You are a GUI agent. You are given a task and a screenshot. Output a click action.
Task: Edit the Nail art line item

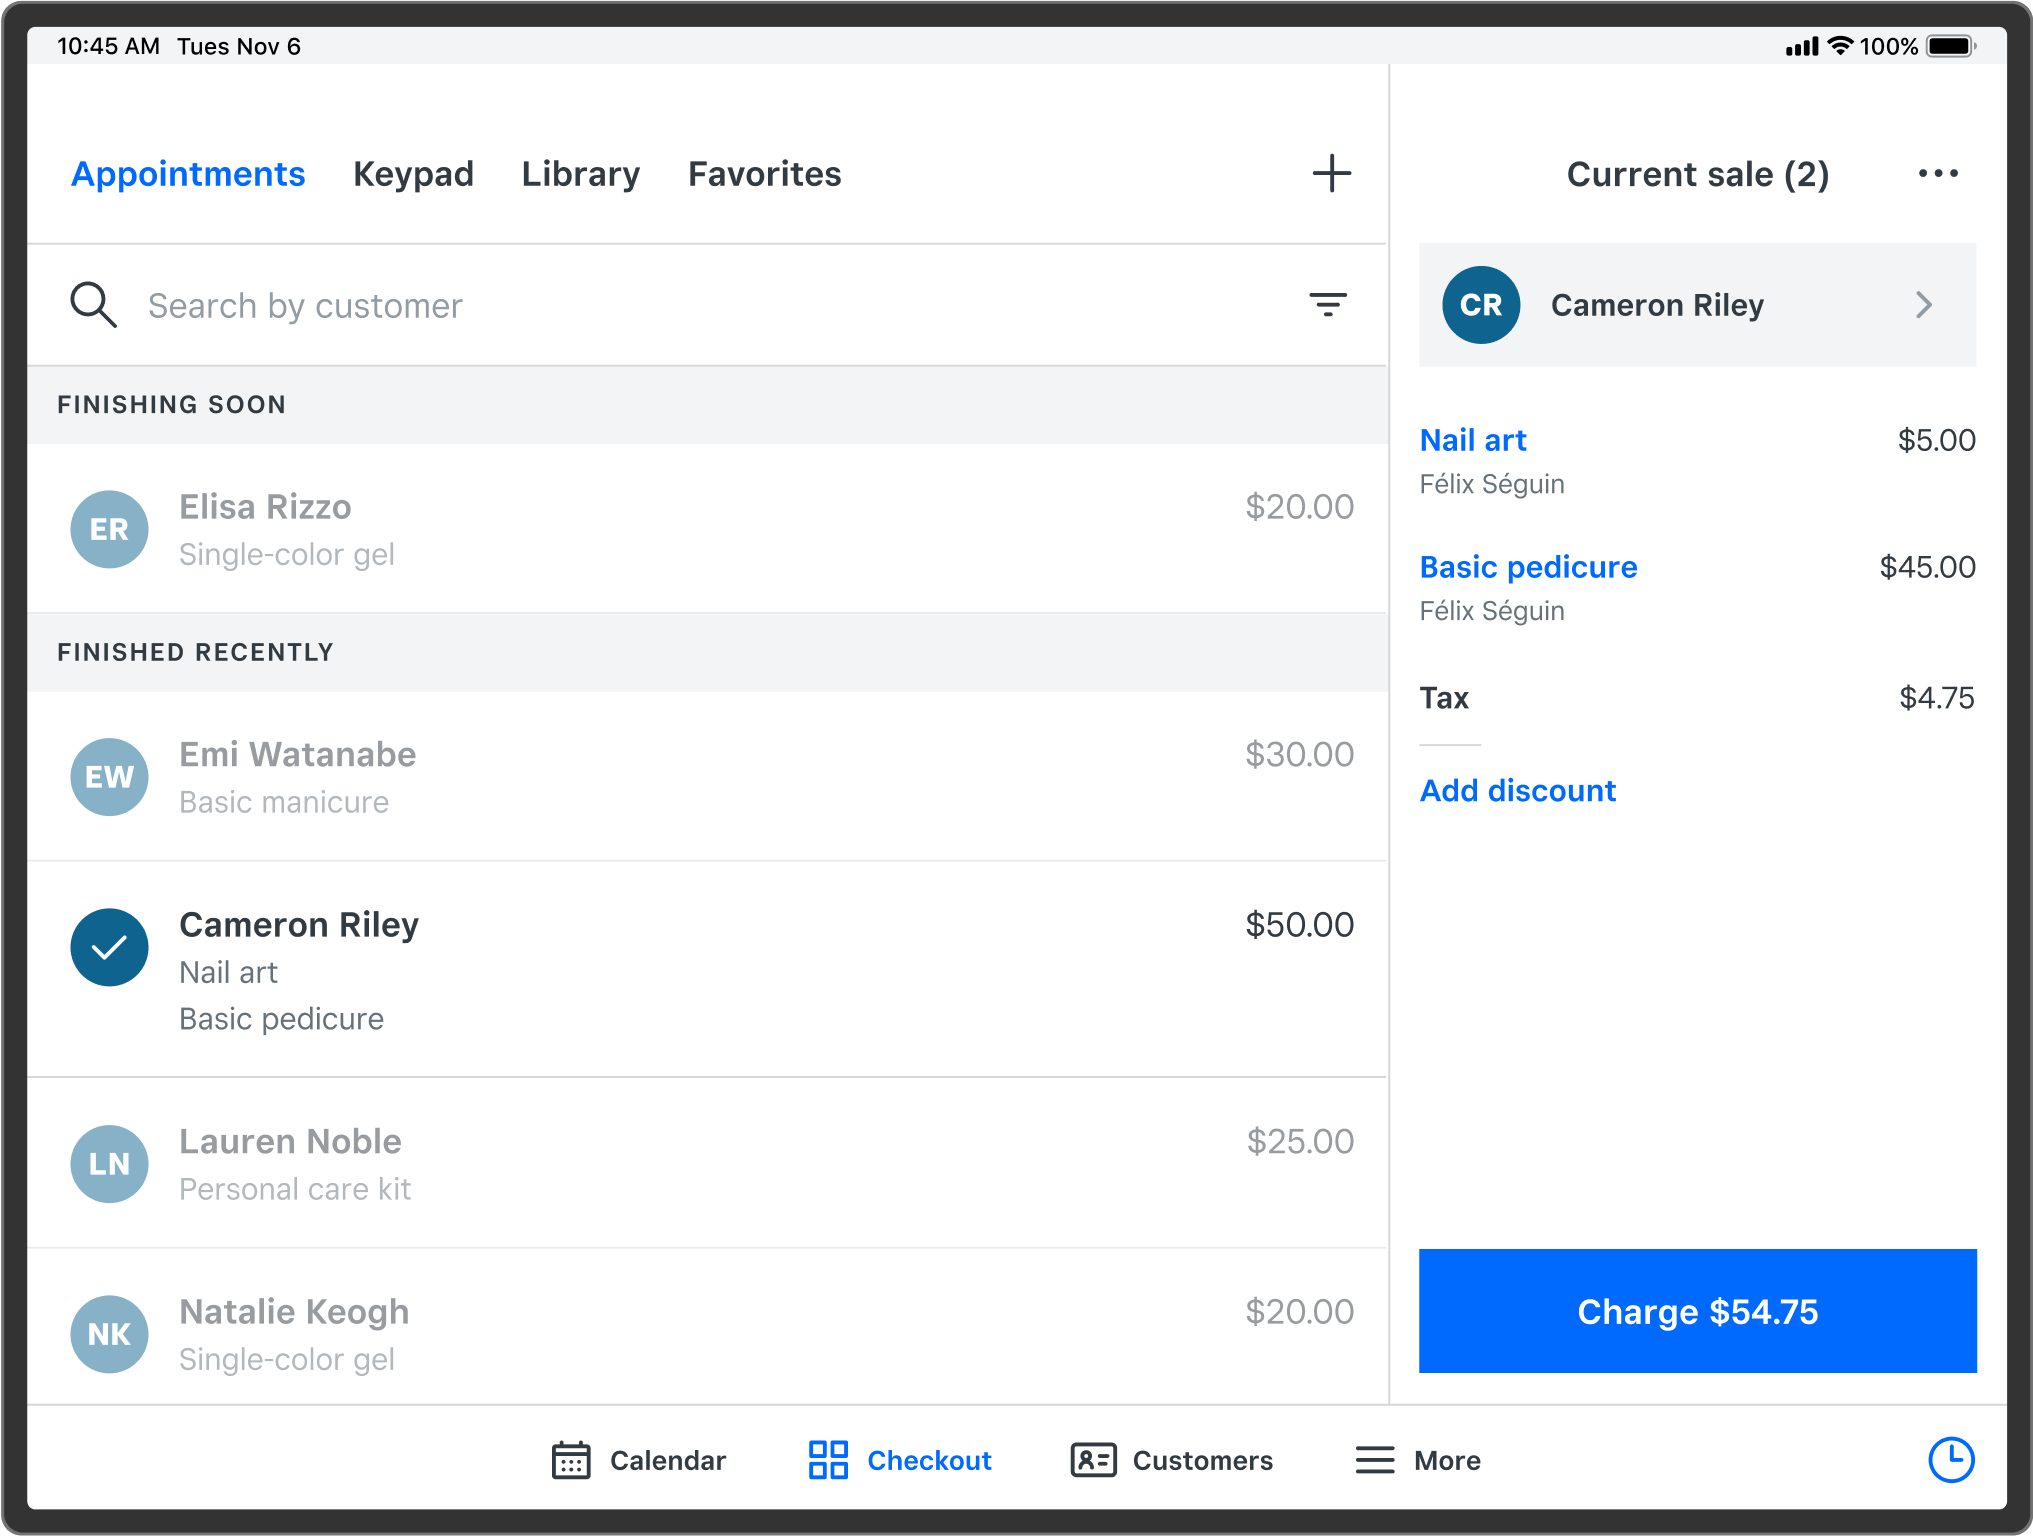pyautogui.click(x=1473, y=439)
